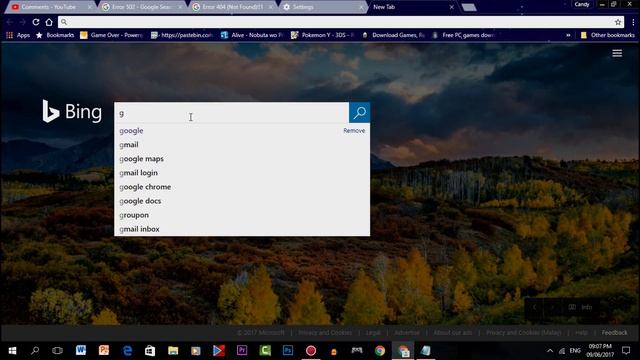The width and height of the screenshot is (640, 360).
Task: Close the Settings tab
Action: click(361, 7)
